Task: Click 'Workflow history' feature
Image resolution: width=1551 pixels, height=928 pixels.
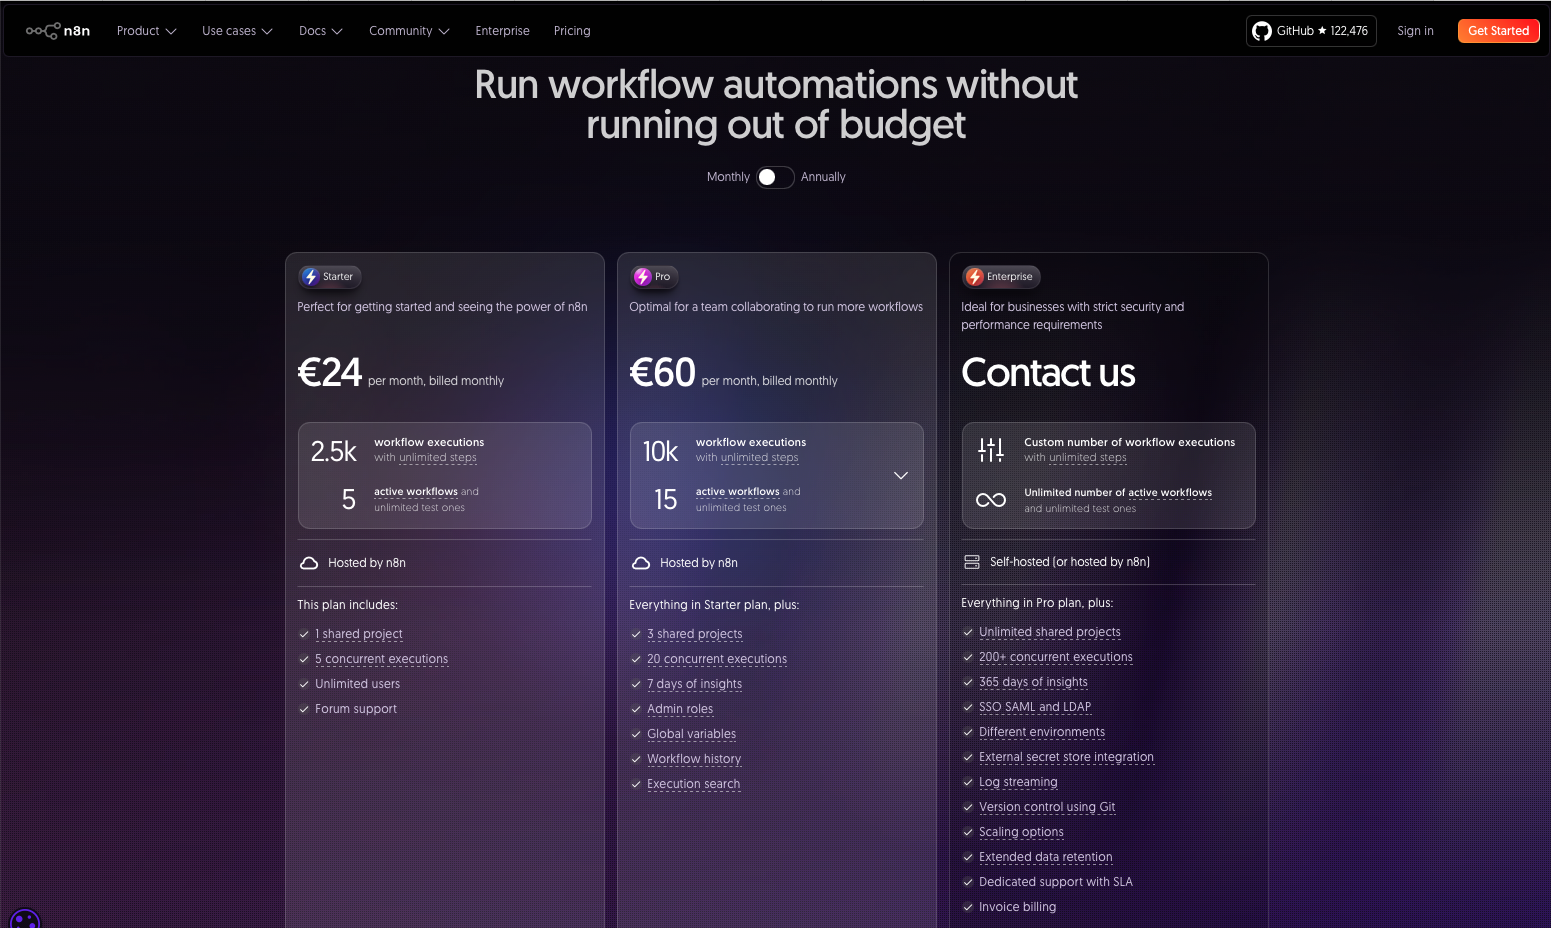Action: [694, 759]
